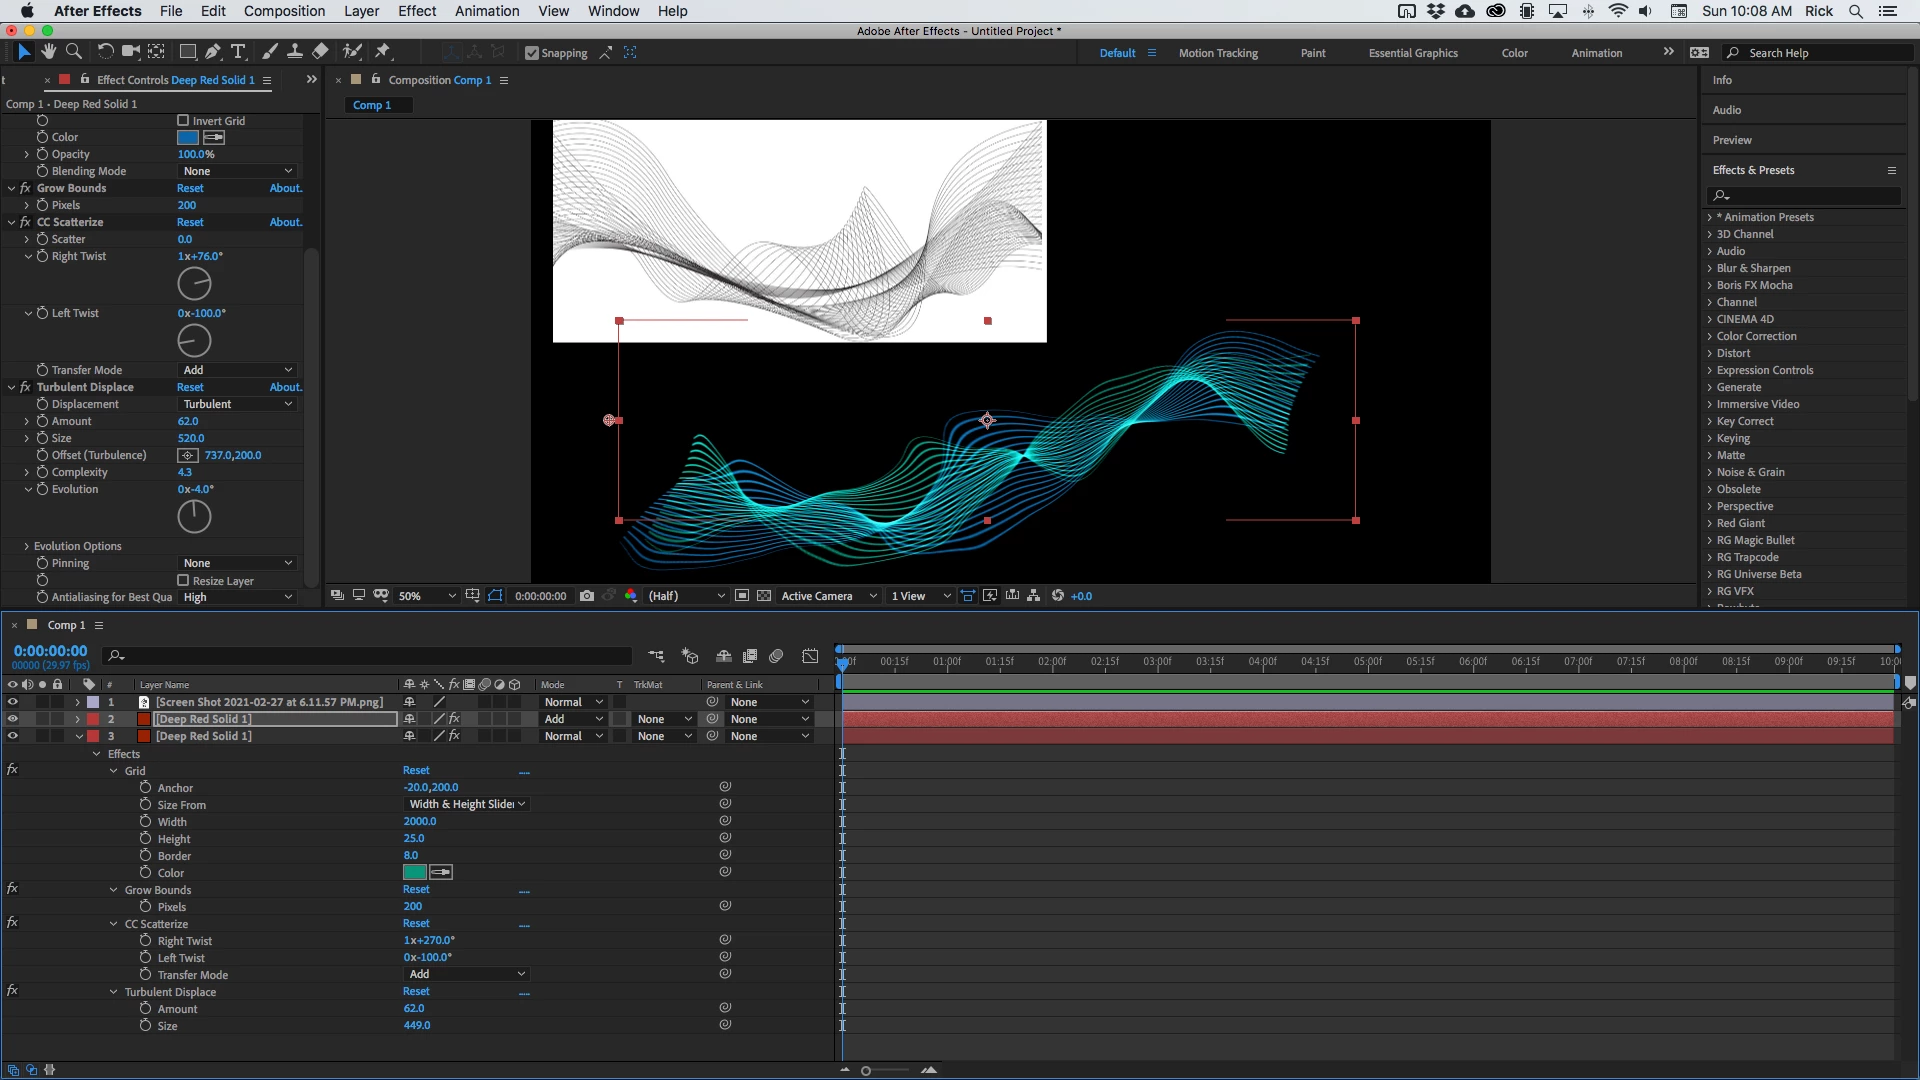This screenshot has height=1080, width=1920.
Task: Open the Composition menu
Action: [x=284, y=11]
